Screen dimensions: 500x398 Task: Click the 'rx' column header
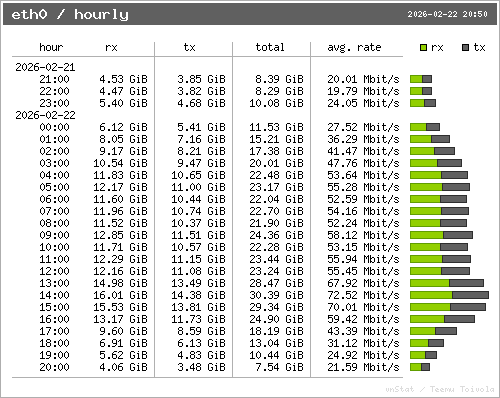click(111, 48)
